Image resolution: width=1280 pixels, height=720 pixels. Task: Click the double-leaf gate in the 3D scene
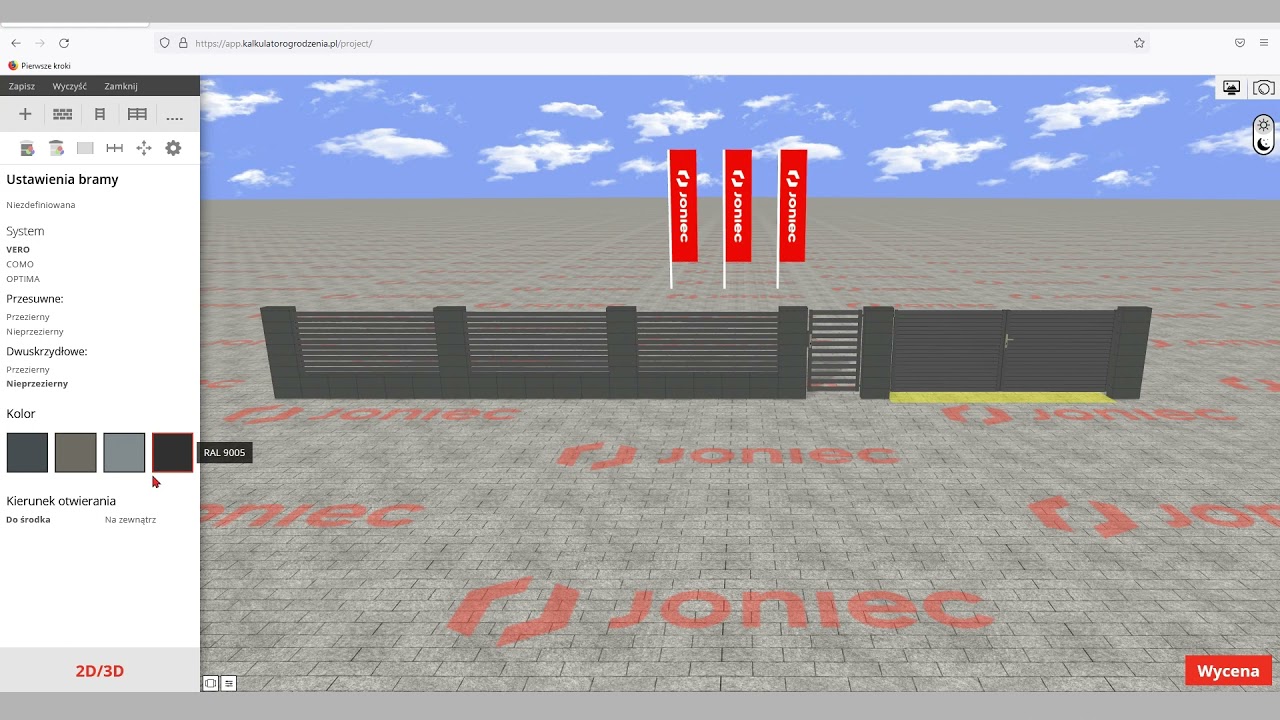(1003, 350)
